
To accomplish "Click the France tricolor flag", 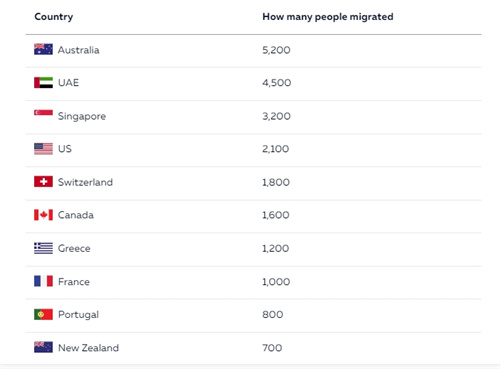I will pos(43,281).
